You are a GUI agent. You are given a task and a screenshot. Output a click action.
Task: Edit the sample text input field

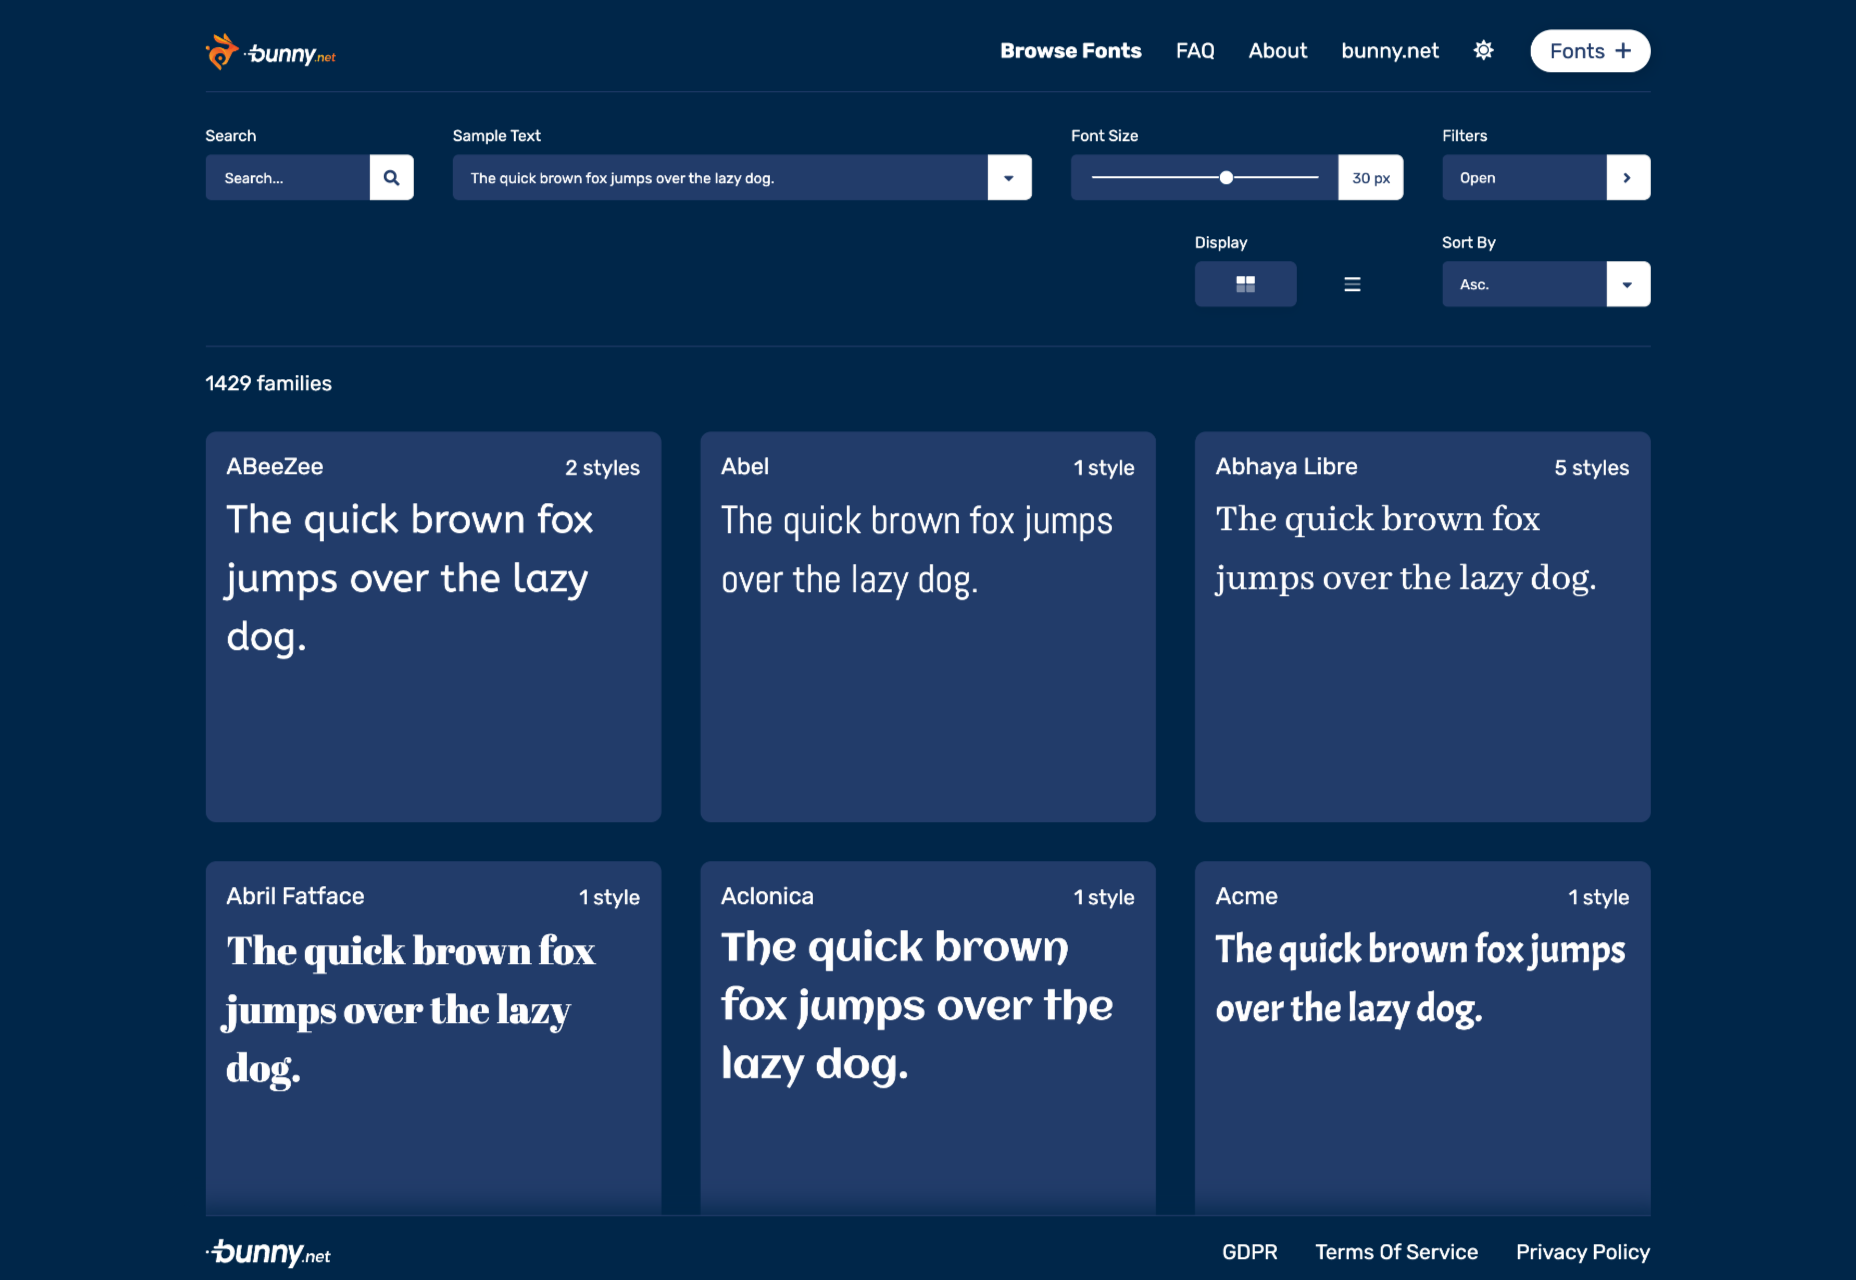click(x=720, y=178)
